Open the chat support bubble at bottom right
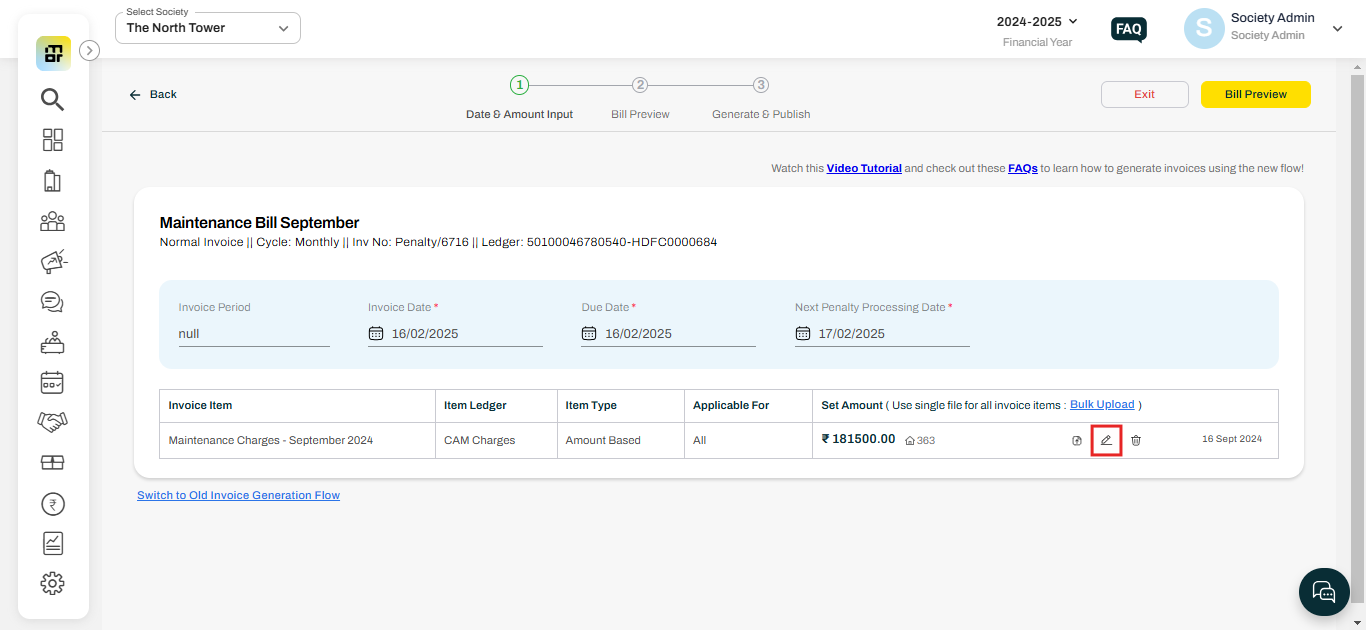 [1324, 591]
